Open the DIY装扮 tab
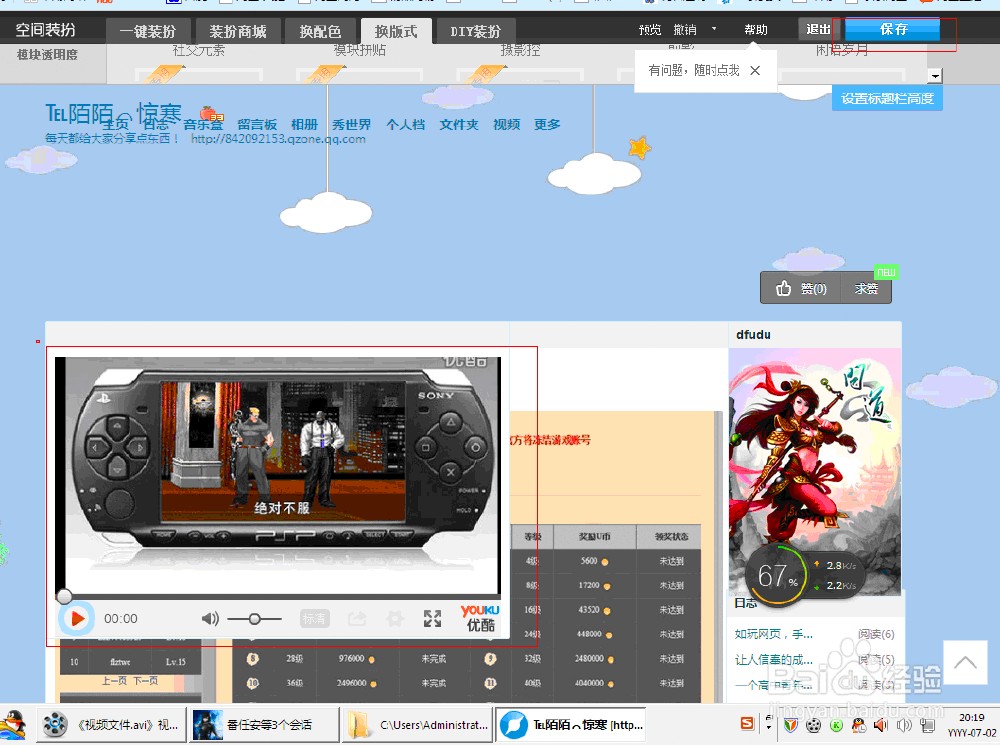 click(476, 31)
